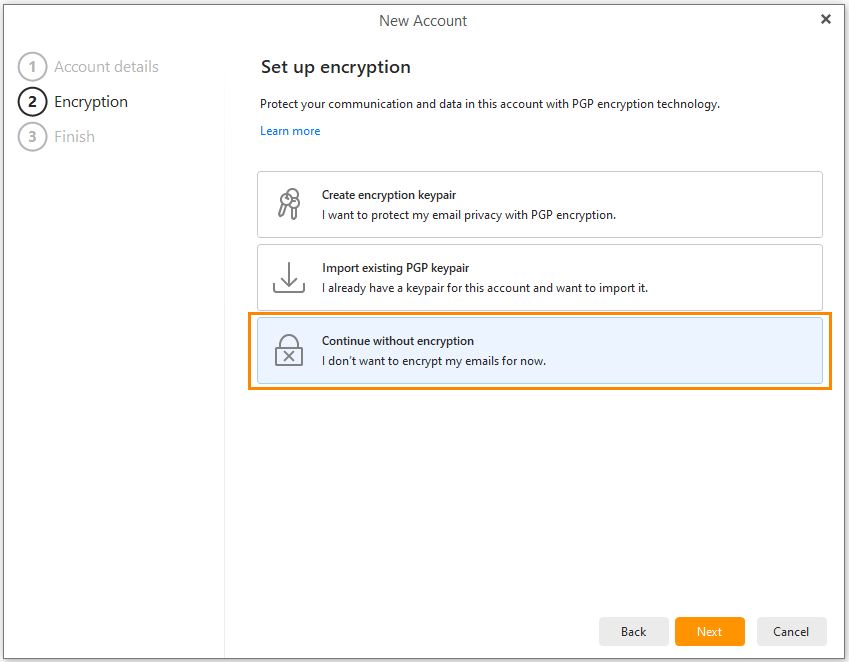This screenshot has width=849, height=662.
Task: Click 'I want to protect my email privacy' text
Action: [x=469, y=215]
